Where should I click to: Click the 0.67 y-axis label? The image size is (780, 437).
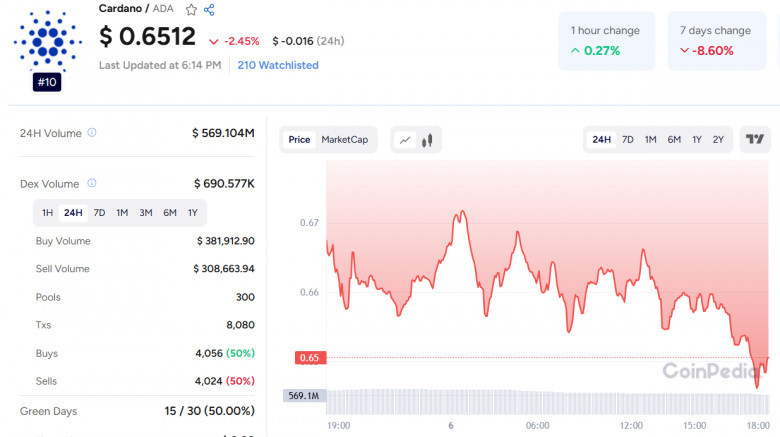(x=309, y=222)
